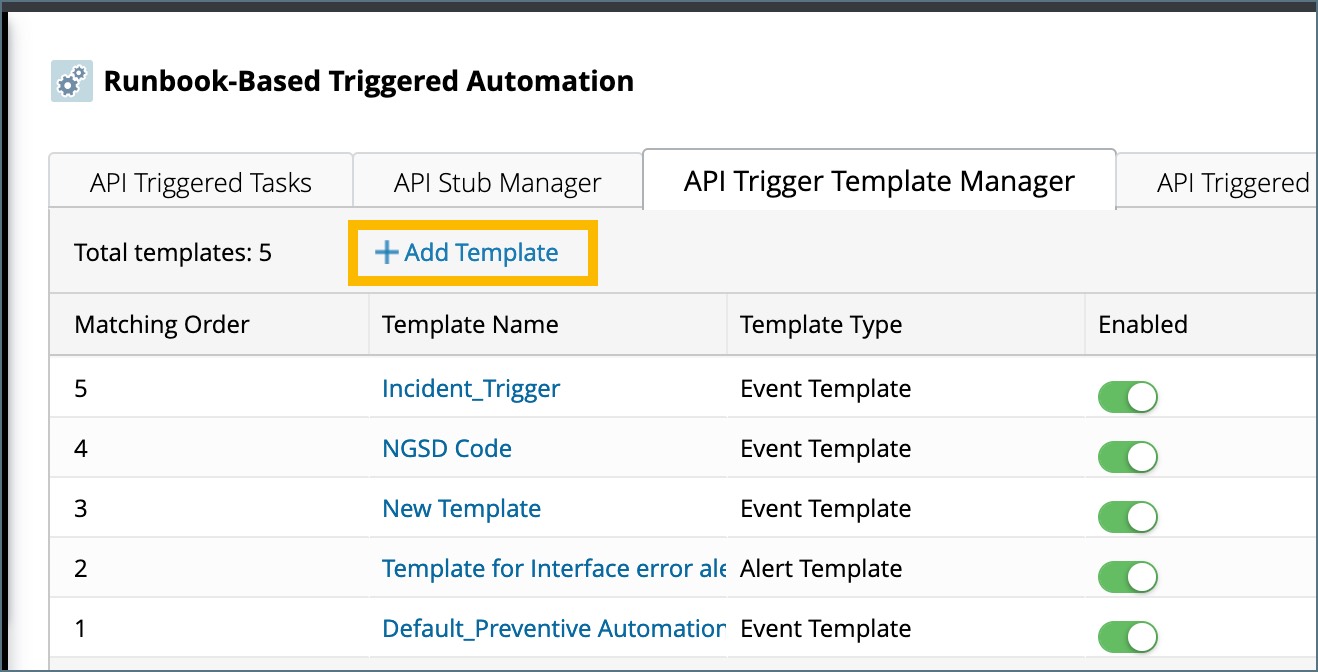This screenshot has height=672, width=1318.
Task: Sort by the Matching Order column header
Action: (161, 324)
